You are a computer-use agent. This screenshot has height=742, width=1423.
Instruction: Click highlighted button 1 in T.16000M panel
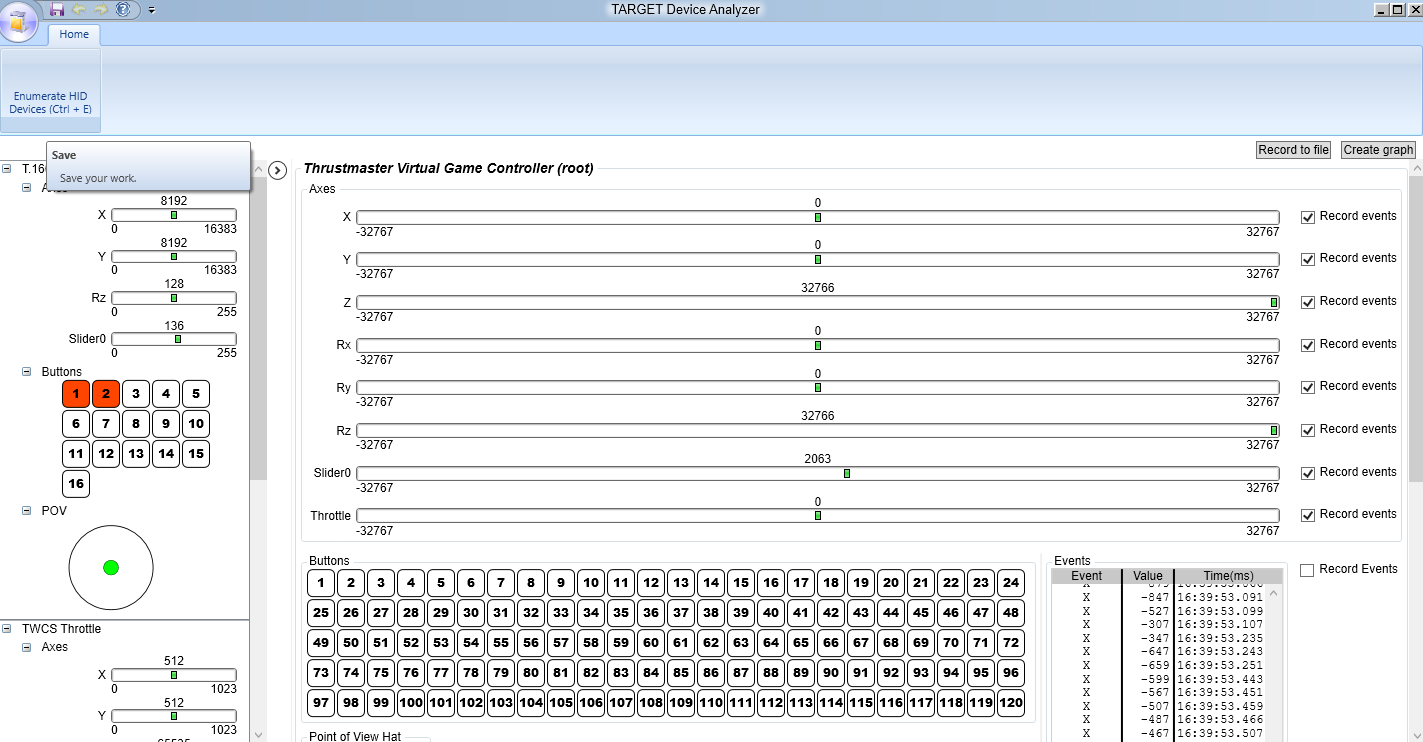coord(76,394)
